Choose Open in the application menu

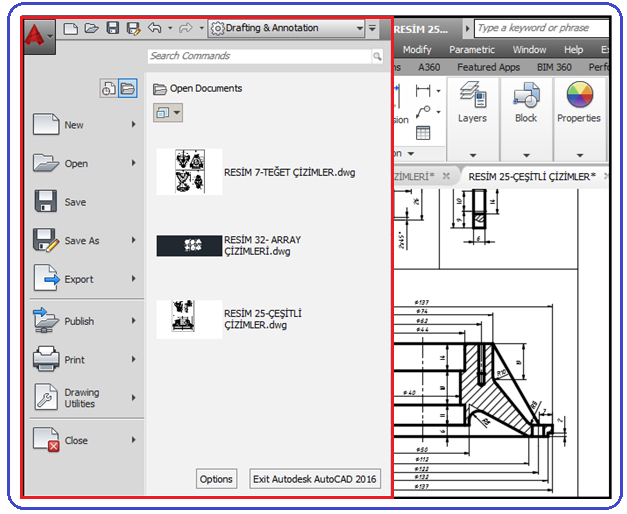[x=84, y=163]
